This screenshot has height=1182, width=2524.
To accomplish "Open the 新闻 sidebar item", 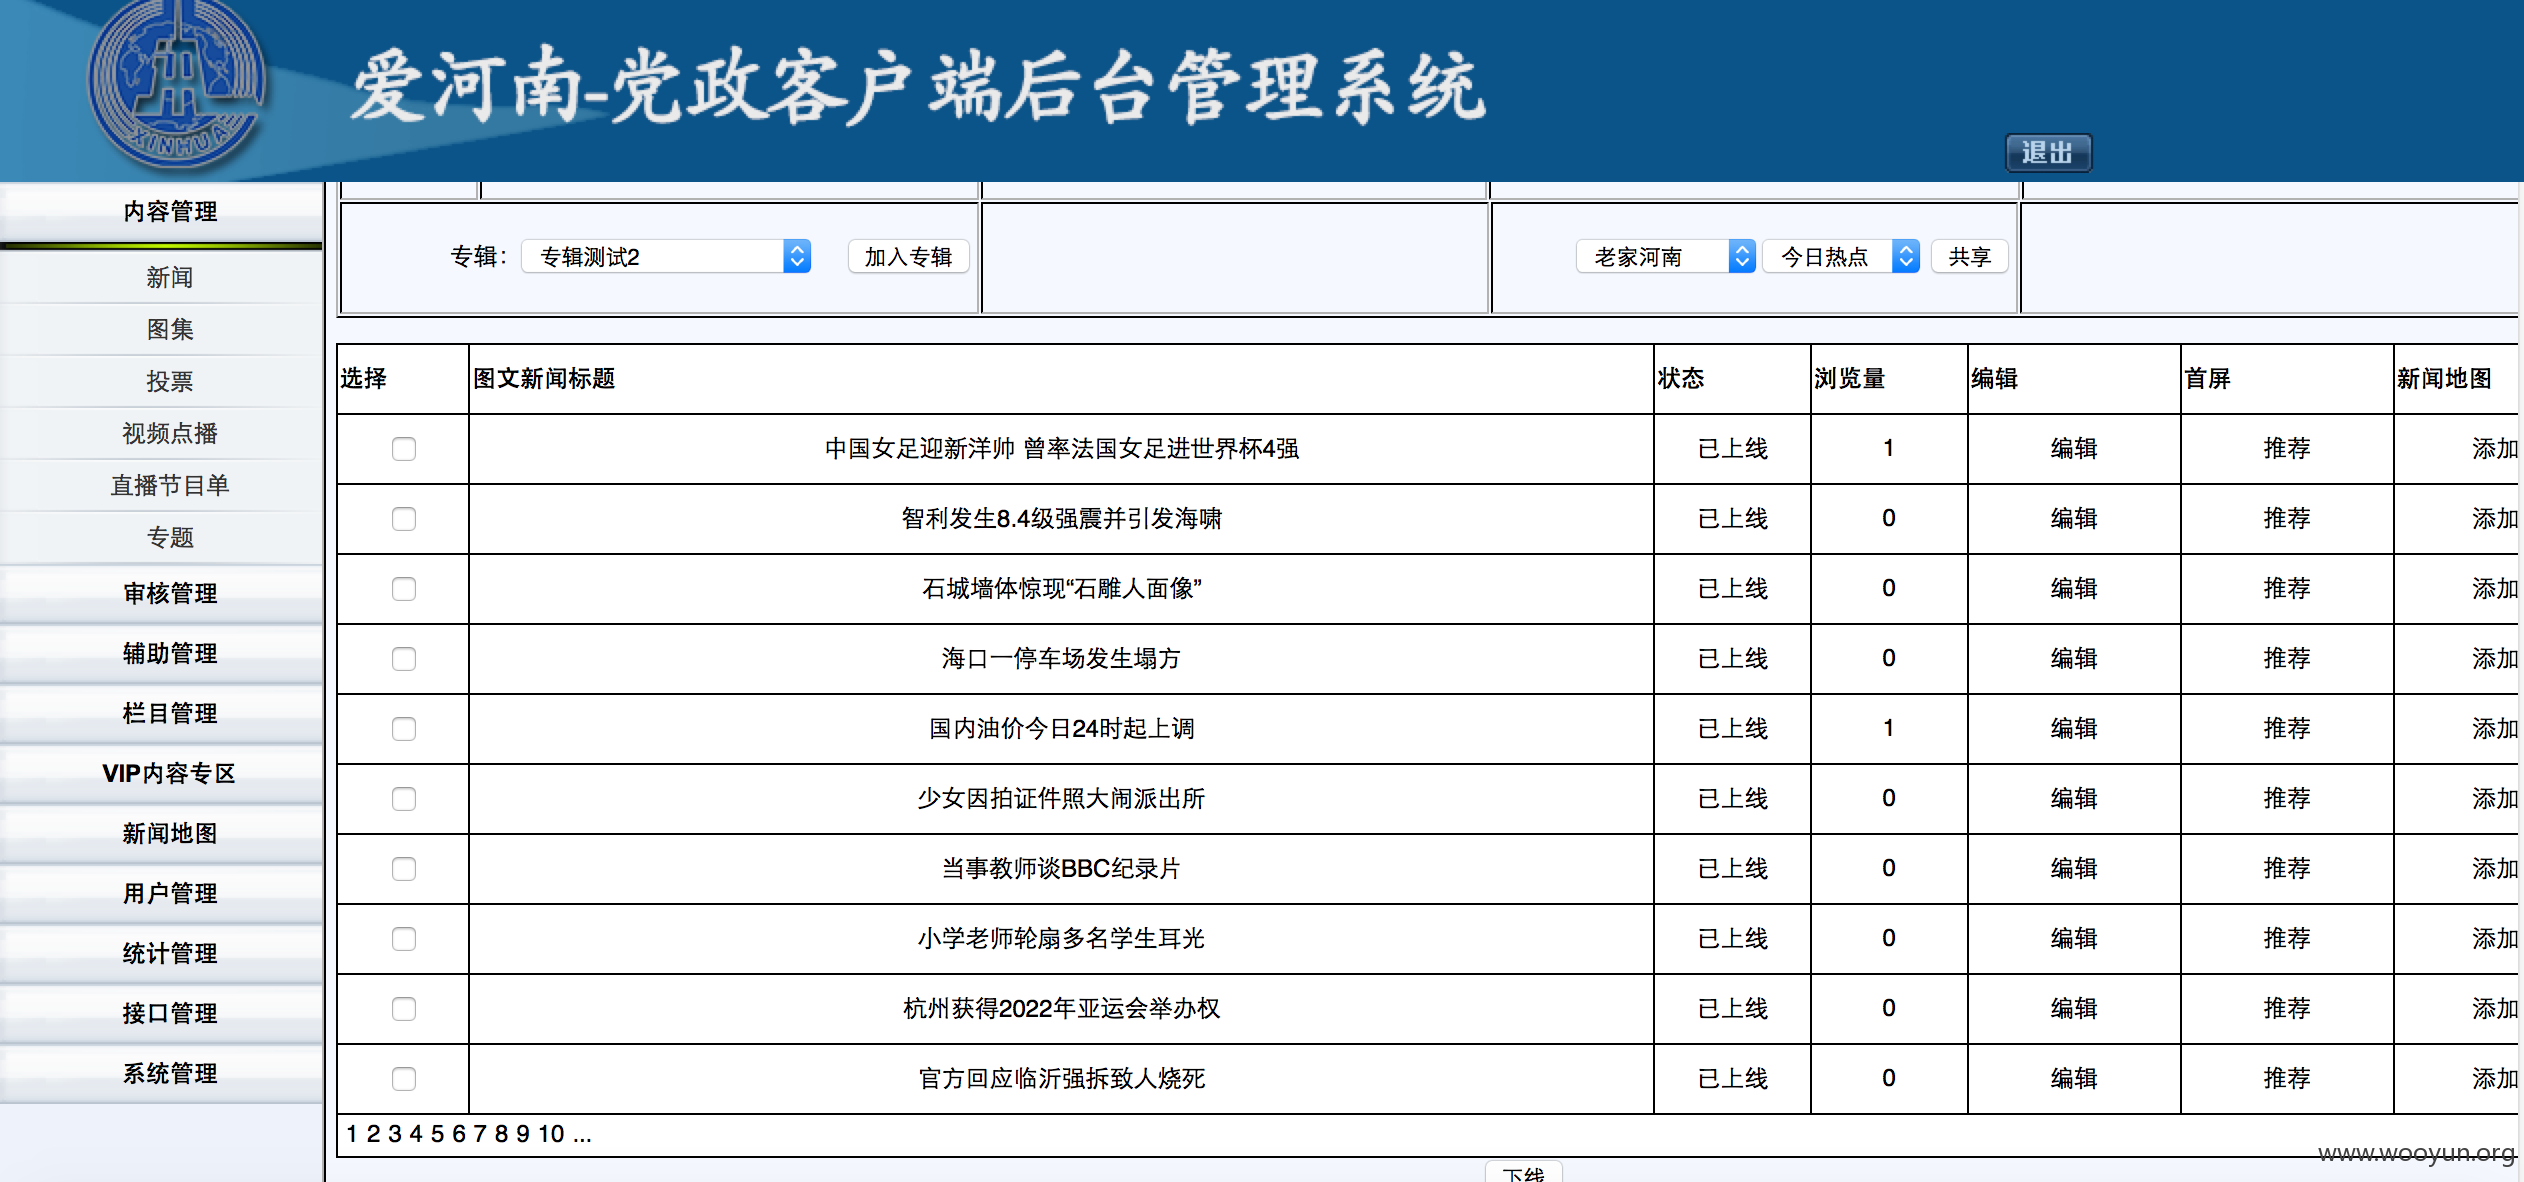I will coord(161,277).
